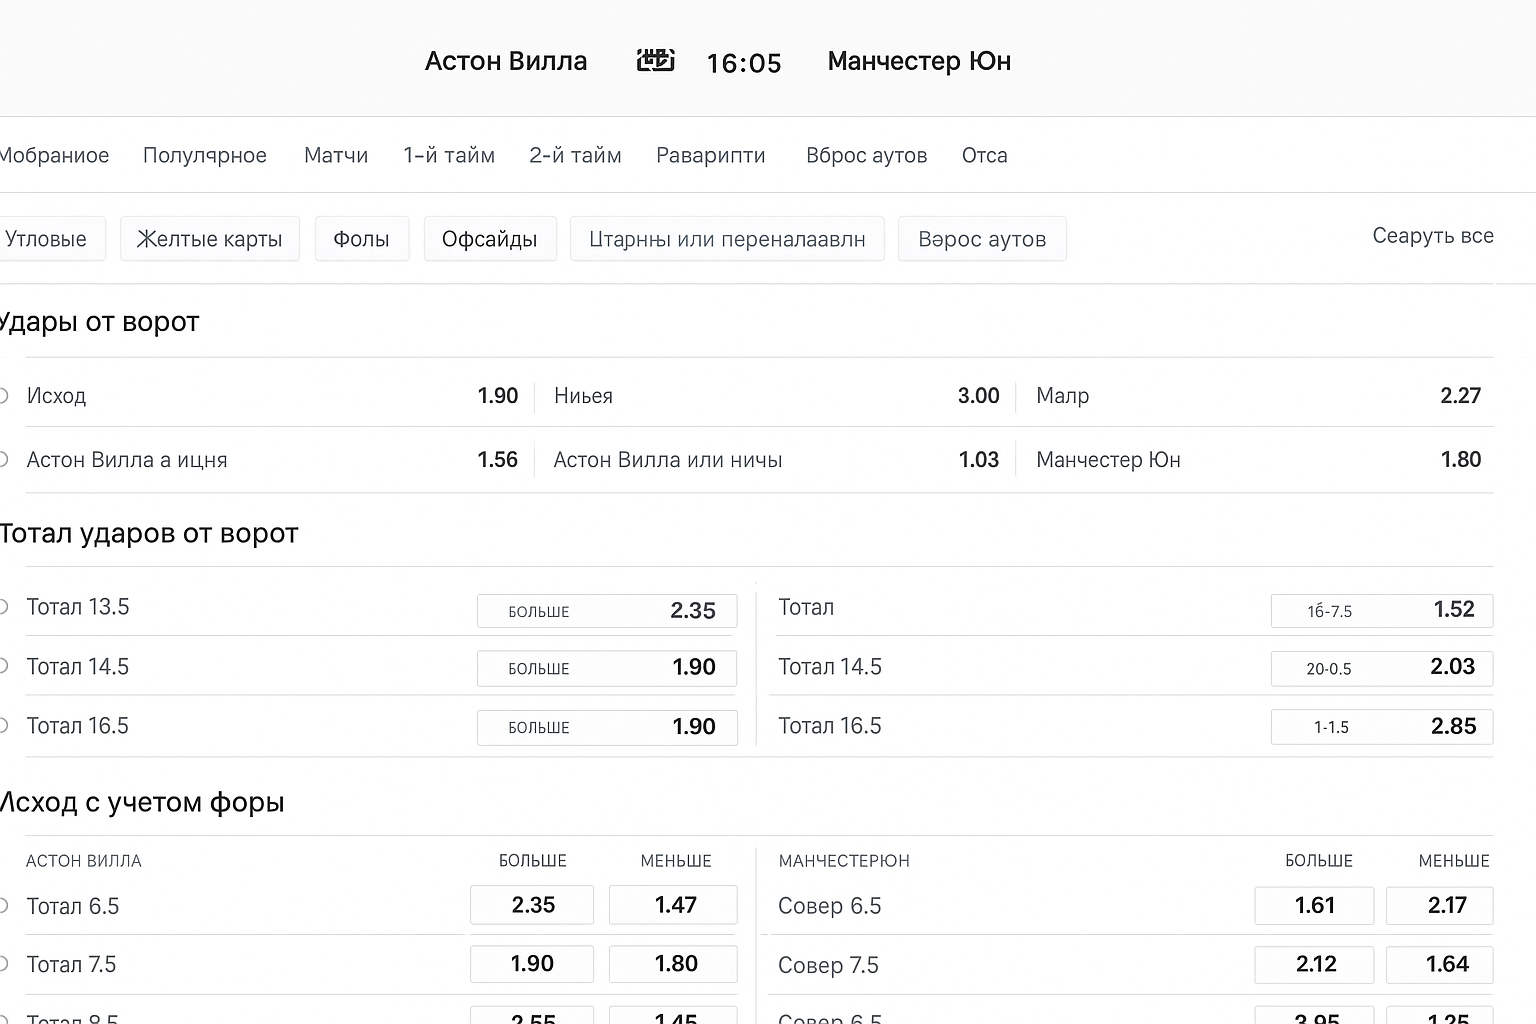Click the Сеаруть все link
The height and width of the screenshot is (1024, 1536).
tap(1432, 236)
